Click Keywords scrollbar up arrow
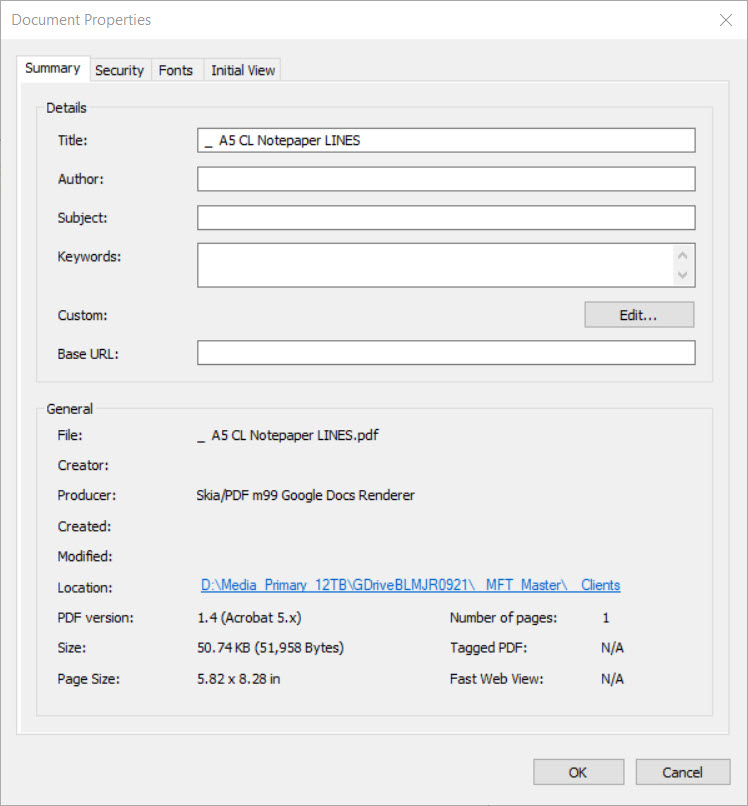The height and width of the screenshot is (806, 748). pos(683,255)
